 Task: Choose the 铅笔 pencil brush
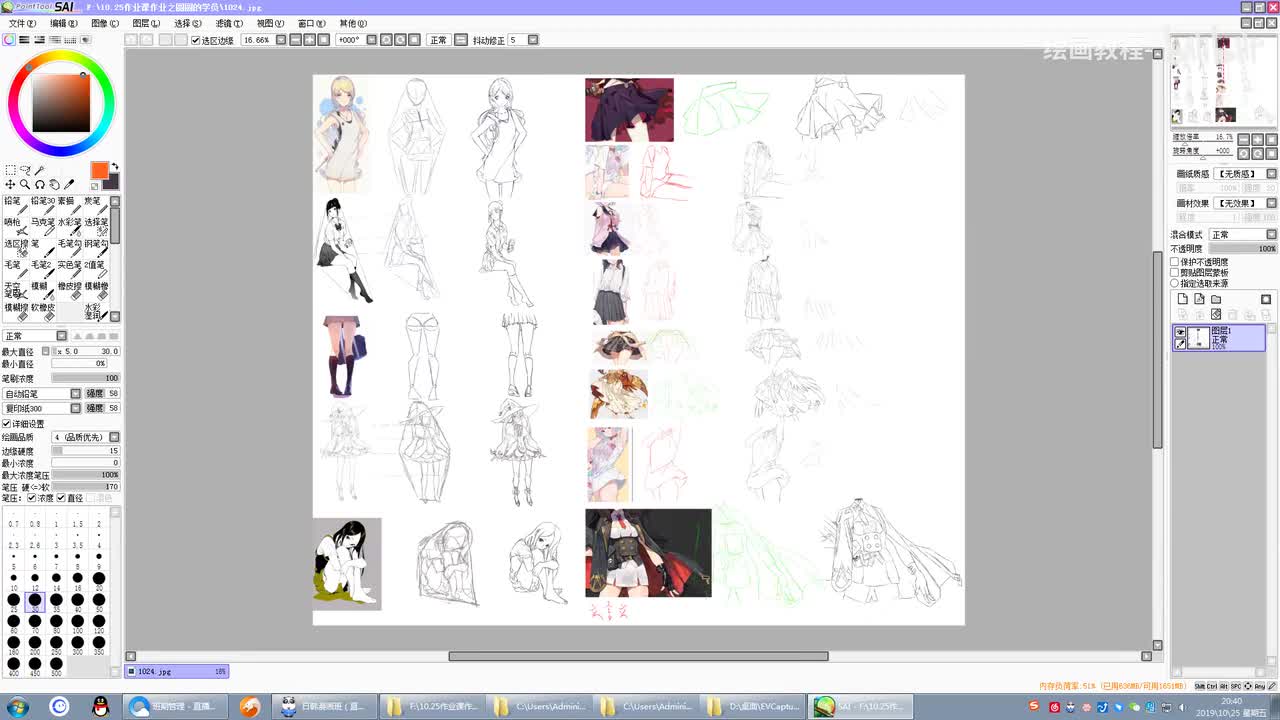[x=15, y=206]
